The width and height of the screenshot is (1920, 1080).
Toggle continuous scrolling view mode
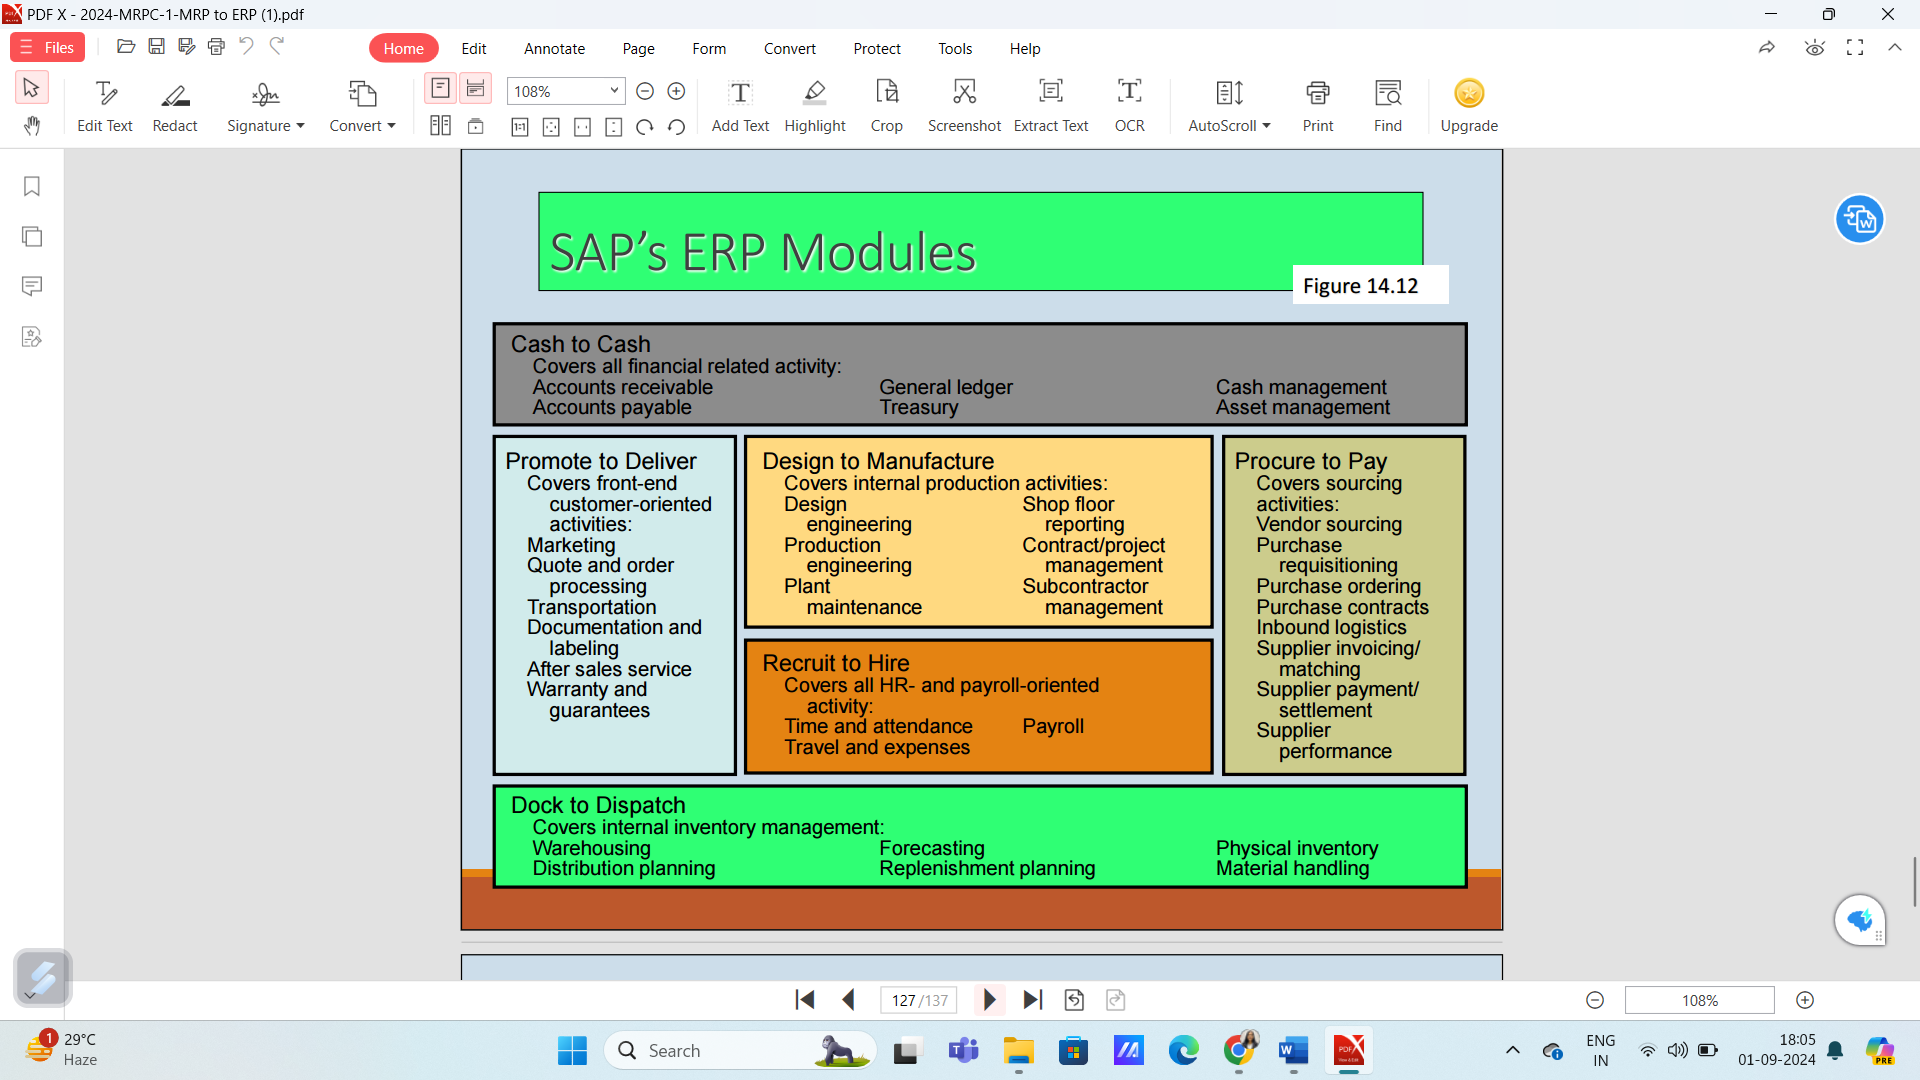point(476,89)
